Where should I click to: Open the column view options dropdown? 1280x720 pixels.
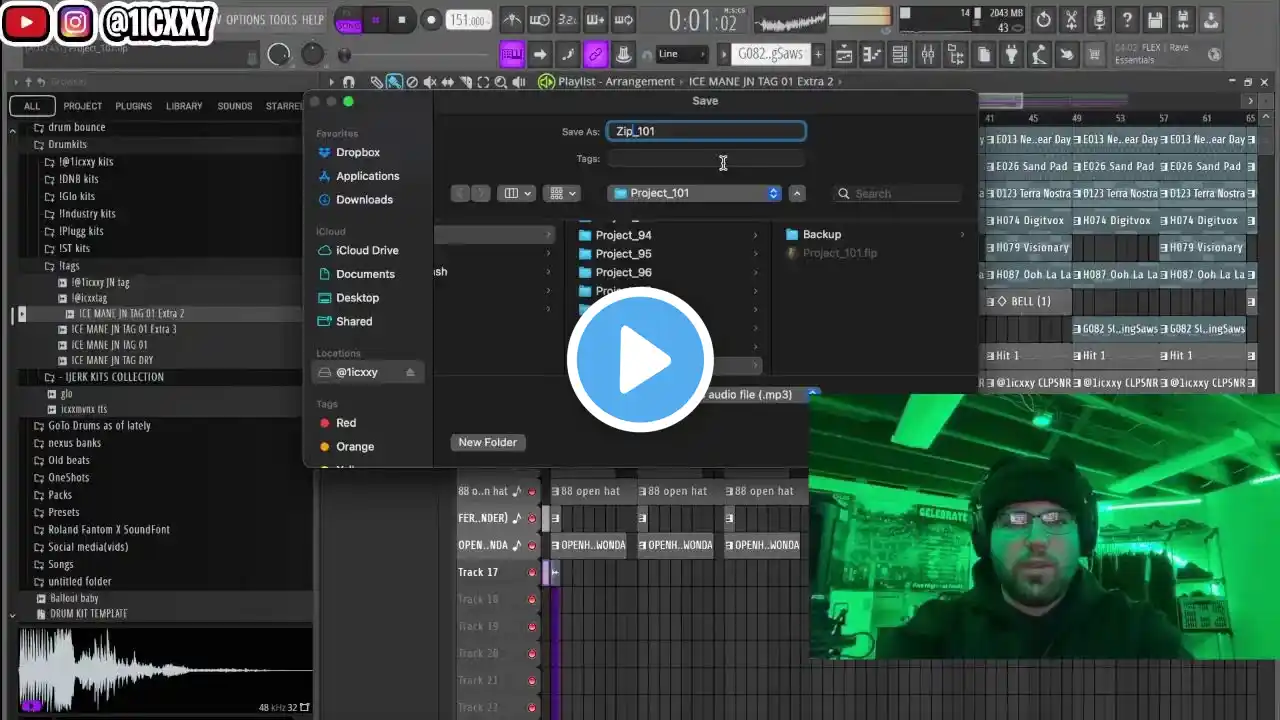pyautogui.click(x=518, y=193)
